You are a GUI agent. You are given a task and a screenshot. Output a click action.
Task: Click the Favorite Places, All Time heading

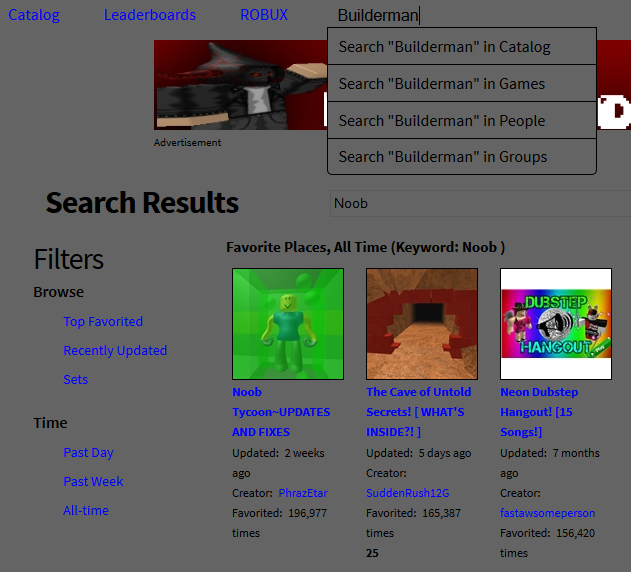[x=365, y=247]
